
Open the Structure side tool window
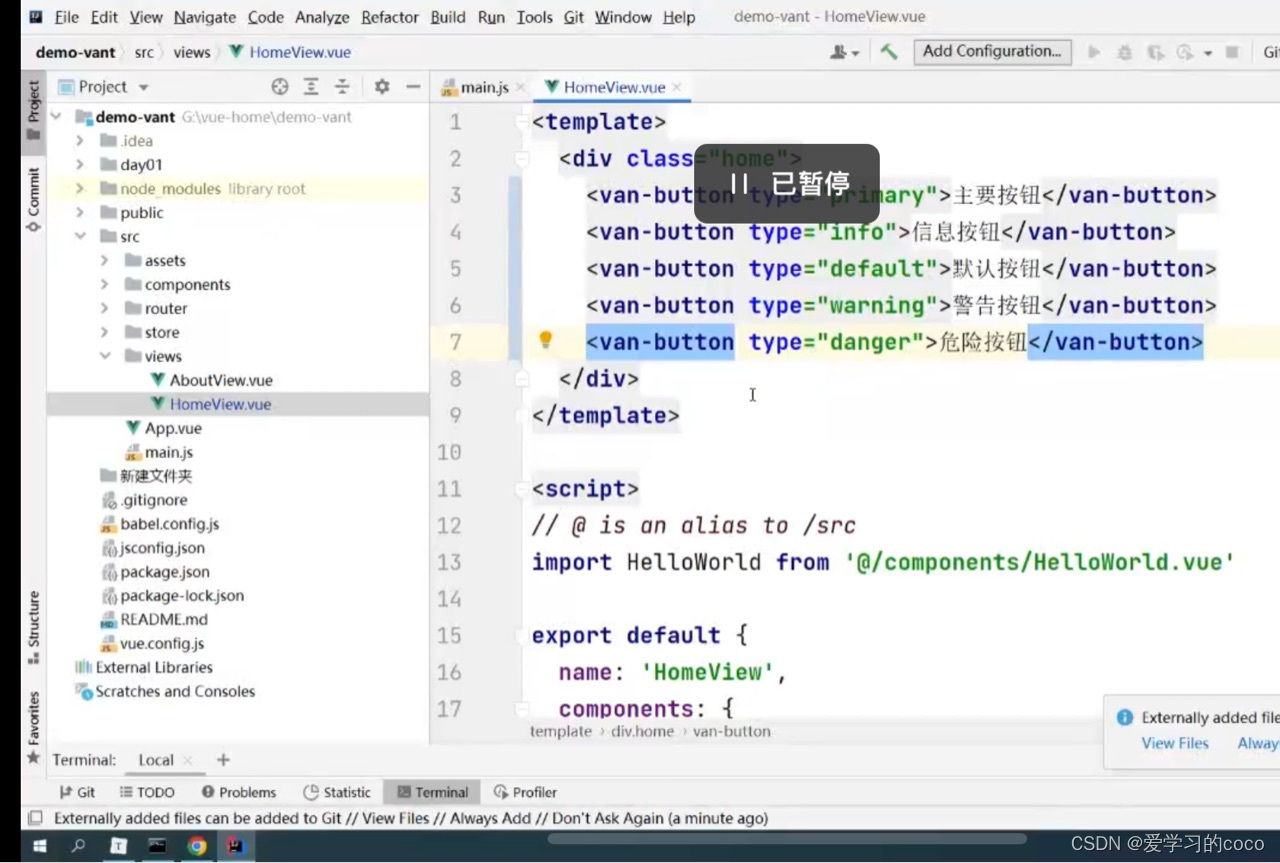(x=33, y=627)
